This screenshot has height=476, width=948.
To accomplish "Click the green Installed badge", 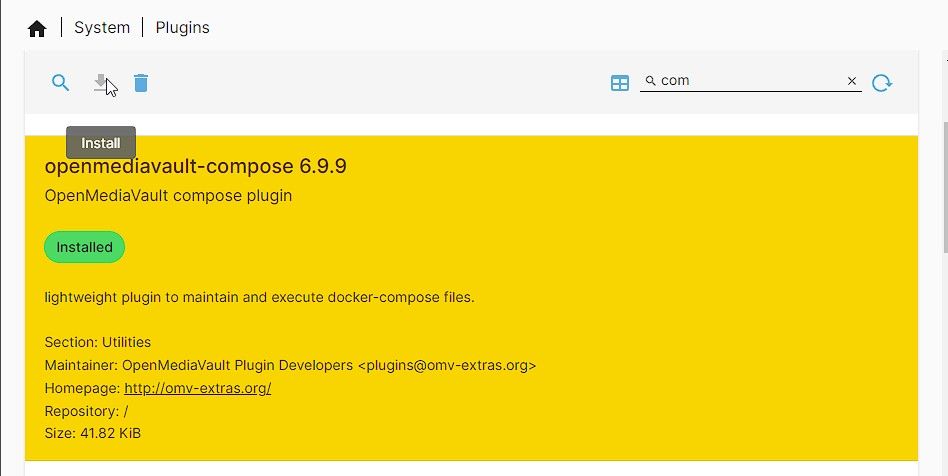I will (x=84, y=247).
